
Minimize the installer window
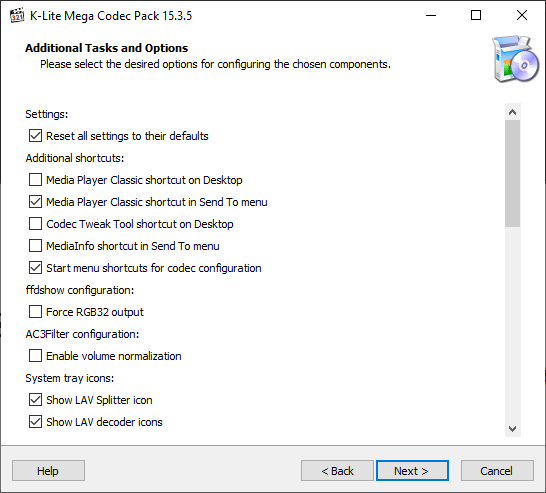[431, 16]
